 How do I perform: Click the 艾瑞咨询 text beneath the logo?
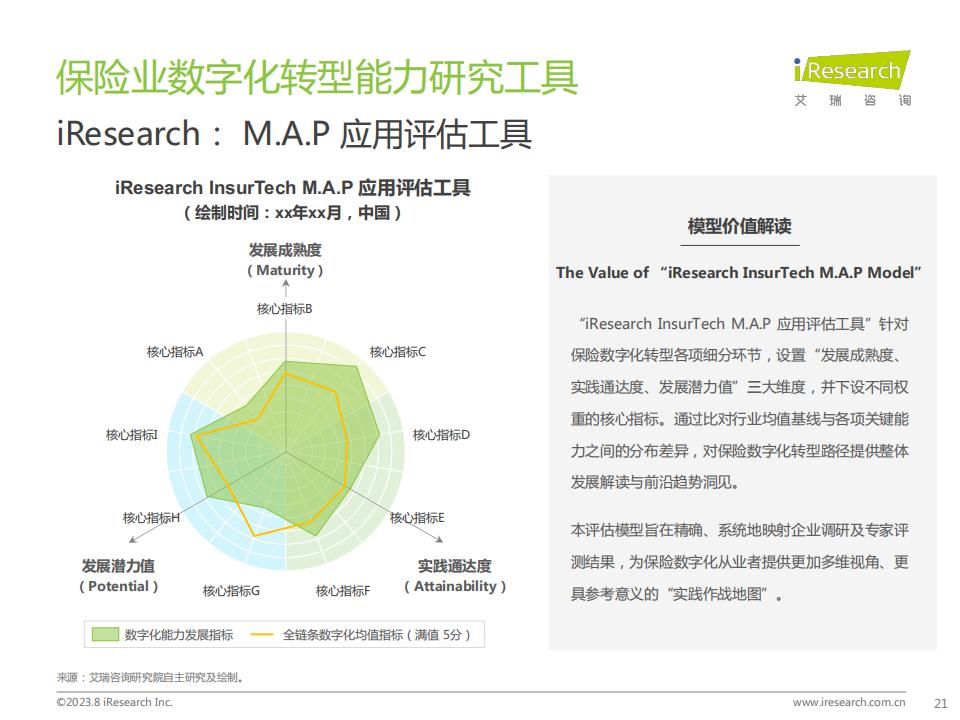coord(852,100)
